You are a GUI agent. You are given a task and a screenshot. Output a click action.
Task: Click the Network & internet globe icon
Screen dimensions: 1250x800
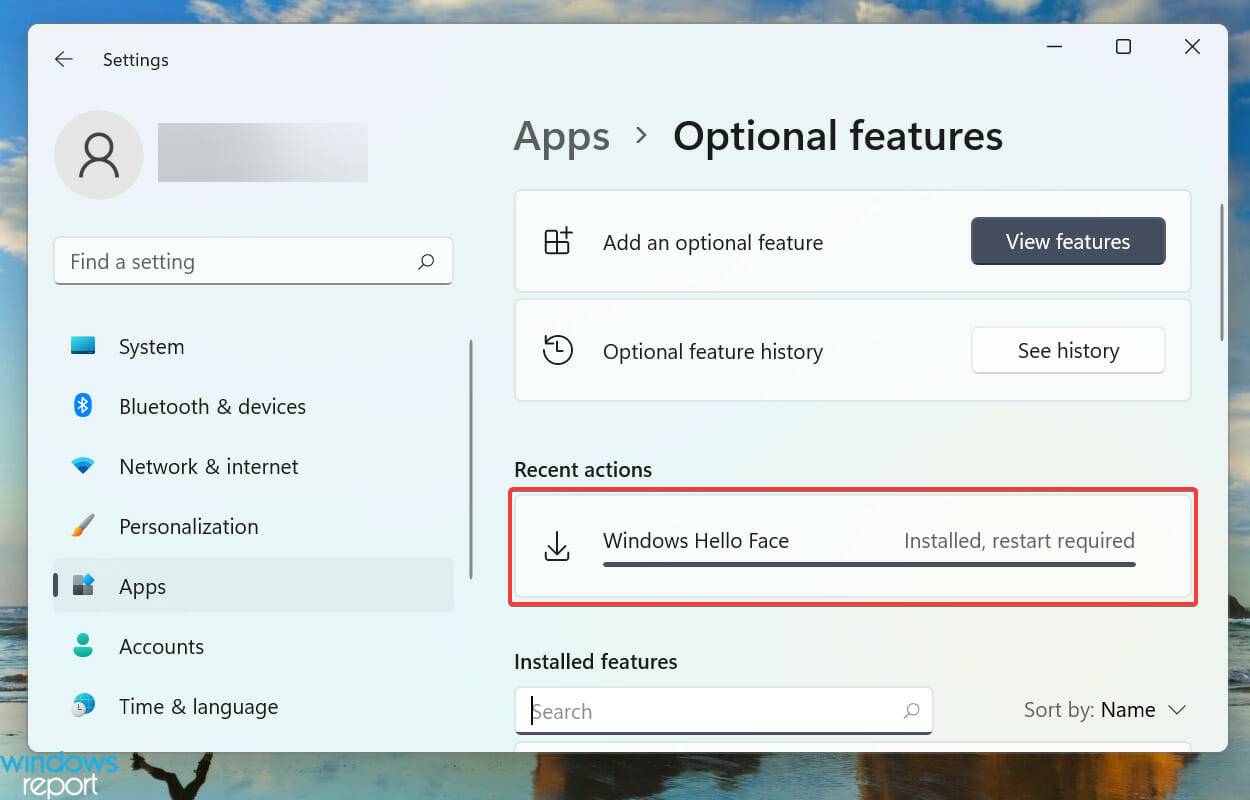82,466
